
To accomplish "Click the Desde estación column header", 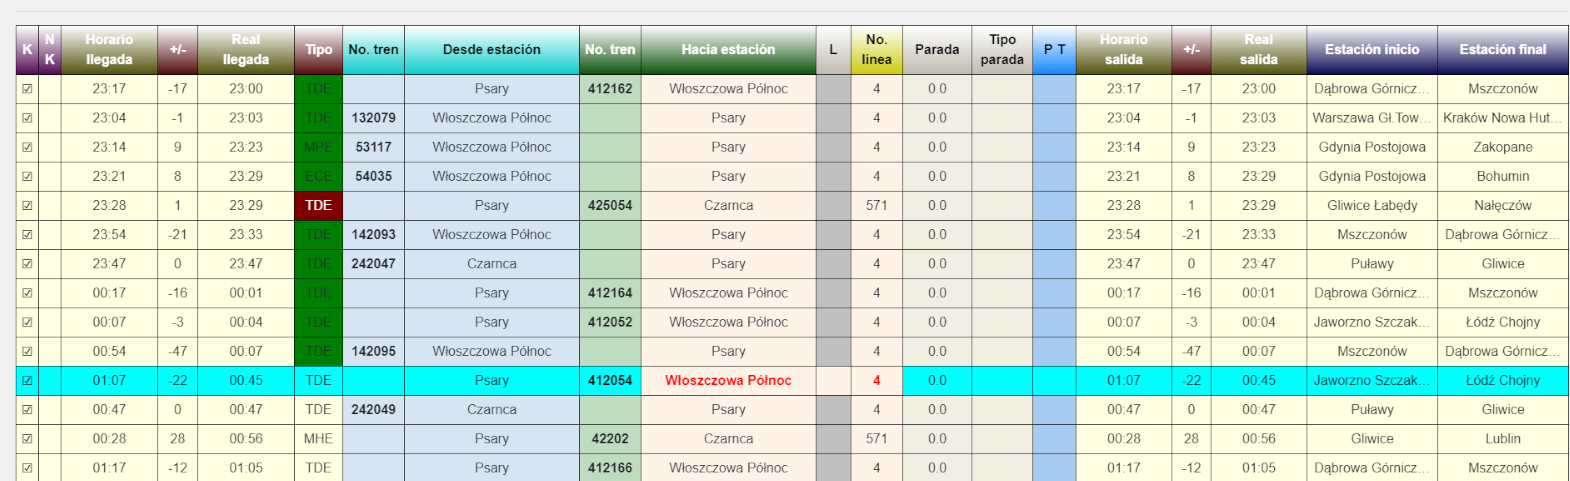I will coord(491,49).
